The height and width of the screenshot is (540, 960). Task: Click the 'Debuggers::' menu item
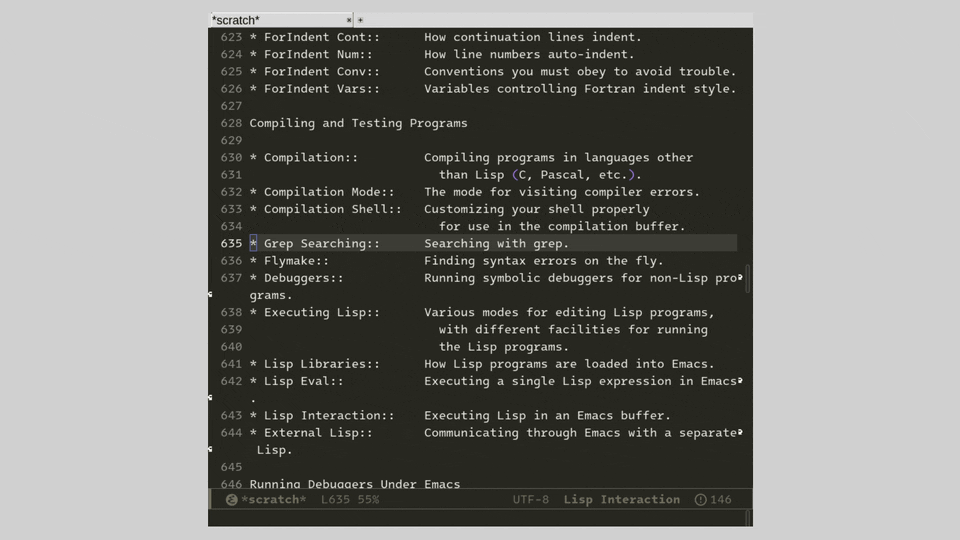(x=303, y=278)
